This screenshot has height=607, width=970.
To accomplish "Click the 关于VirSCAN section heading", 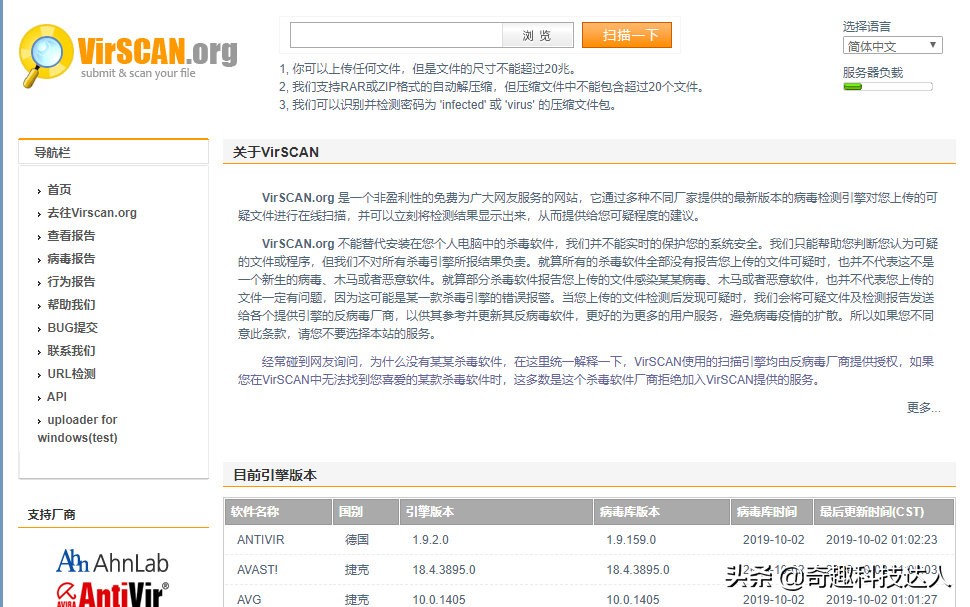I will click(276, 152).
